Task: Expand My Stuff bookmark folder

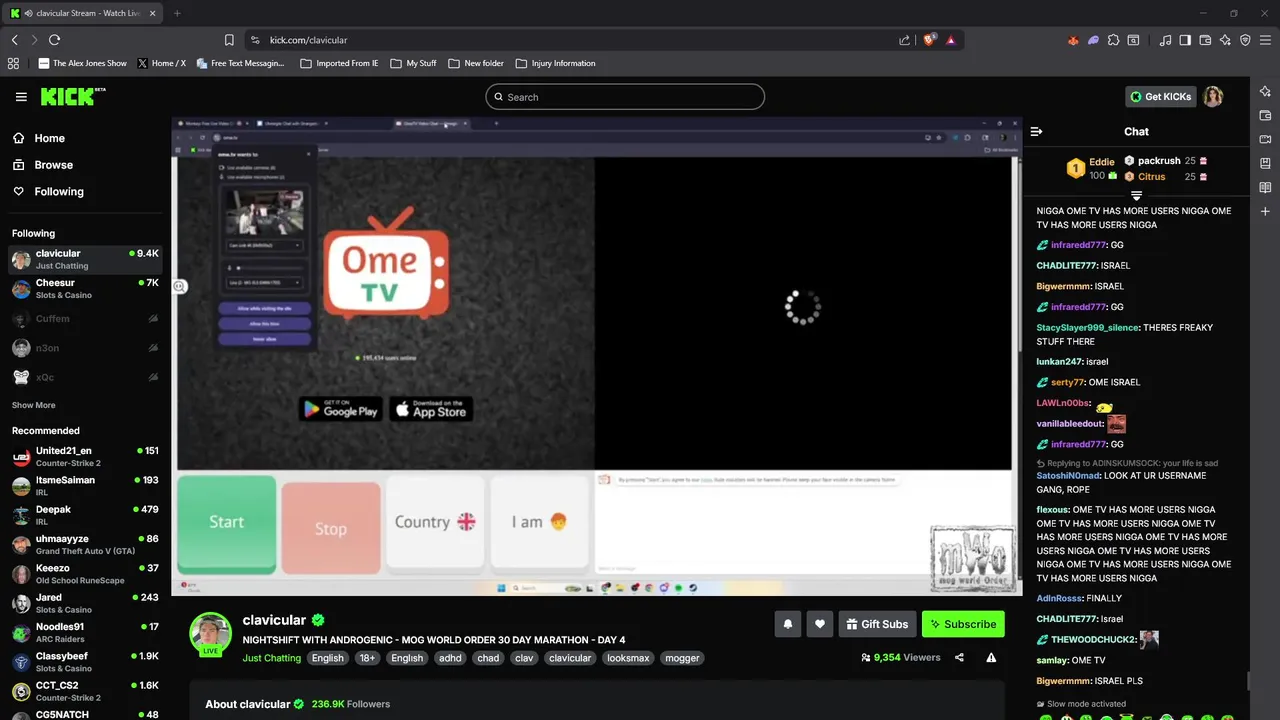Action: click(413, 63)
